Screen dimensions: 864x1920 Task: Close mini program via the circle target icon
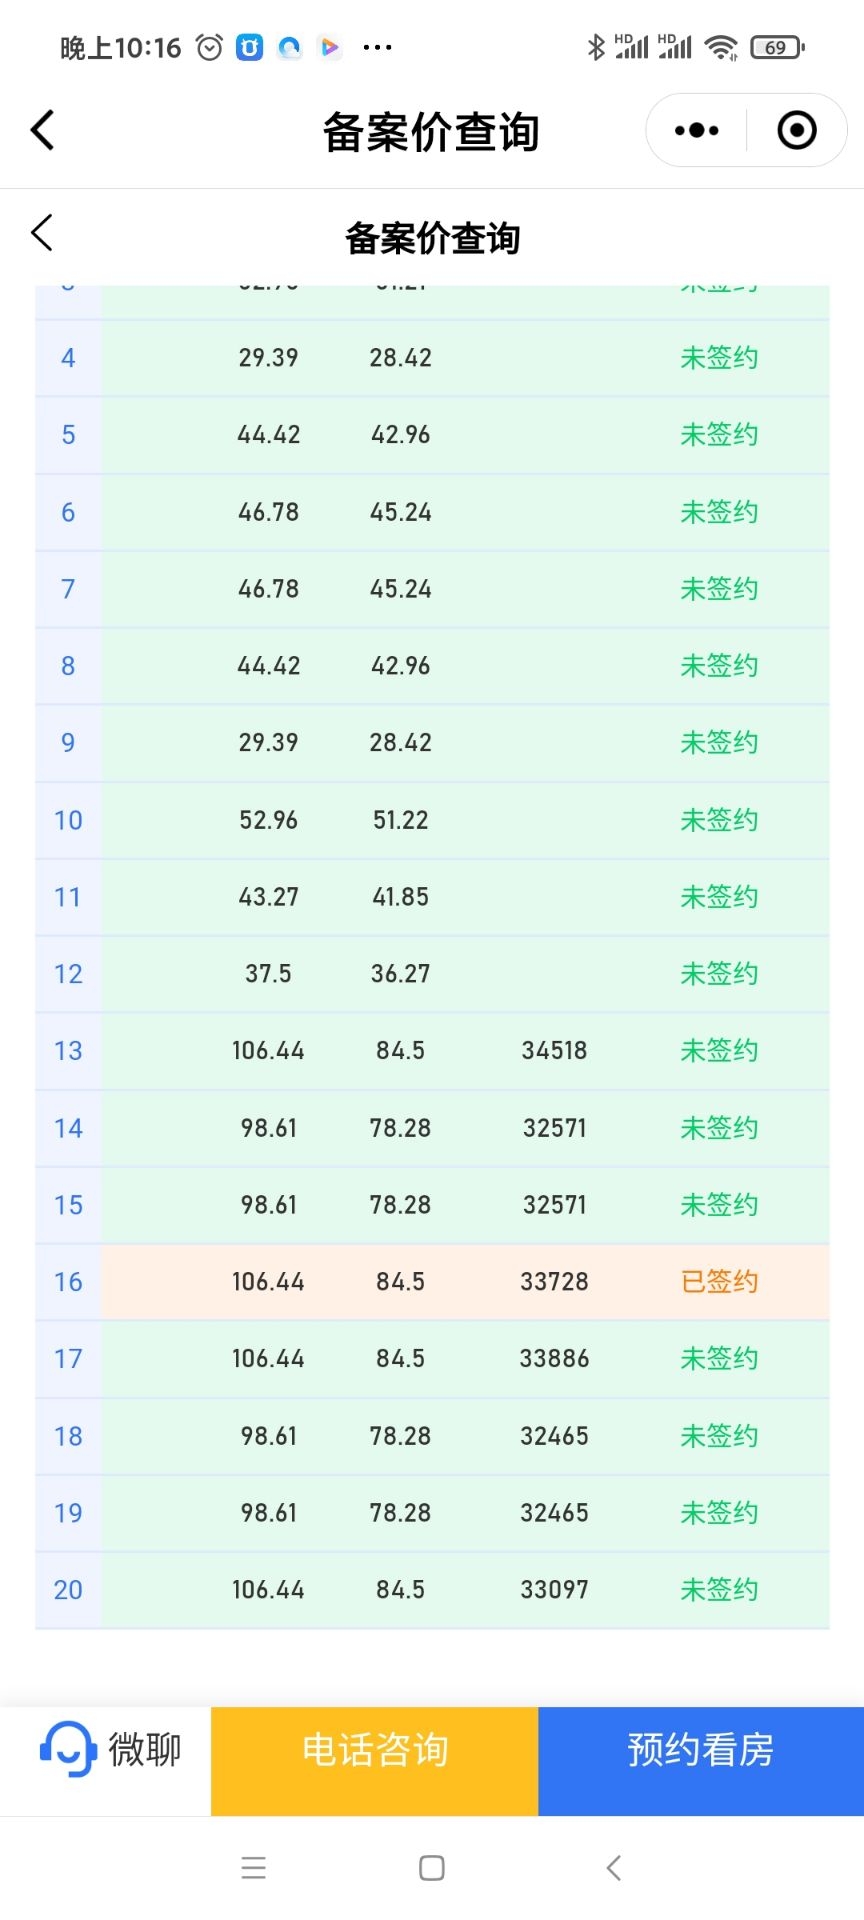[x=797, y=131]
